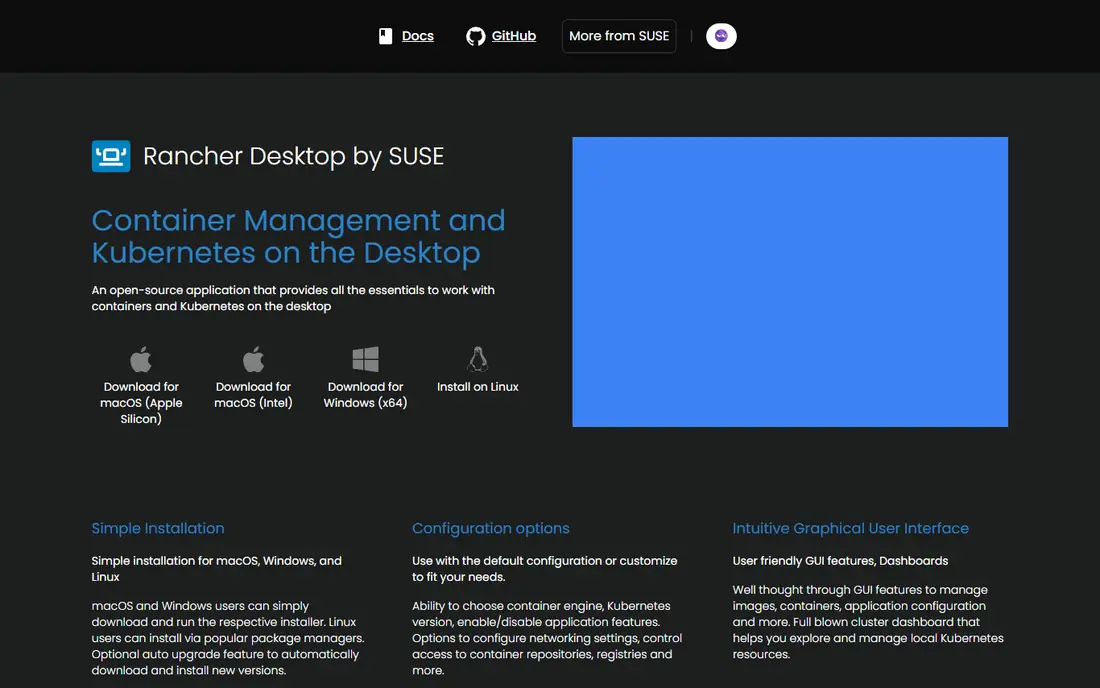Click Intuitive Graphical User Interface heading

850,528
